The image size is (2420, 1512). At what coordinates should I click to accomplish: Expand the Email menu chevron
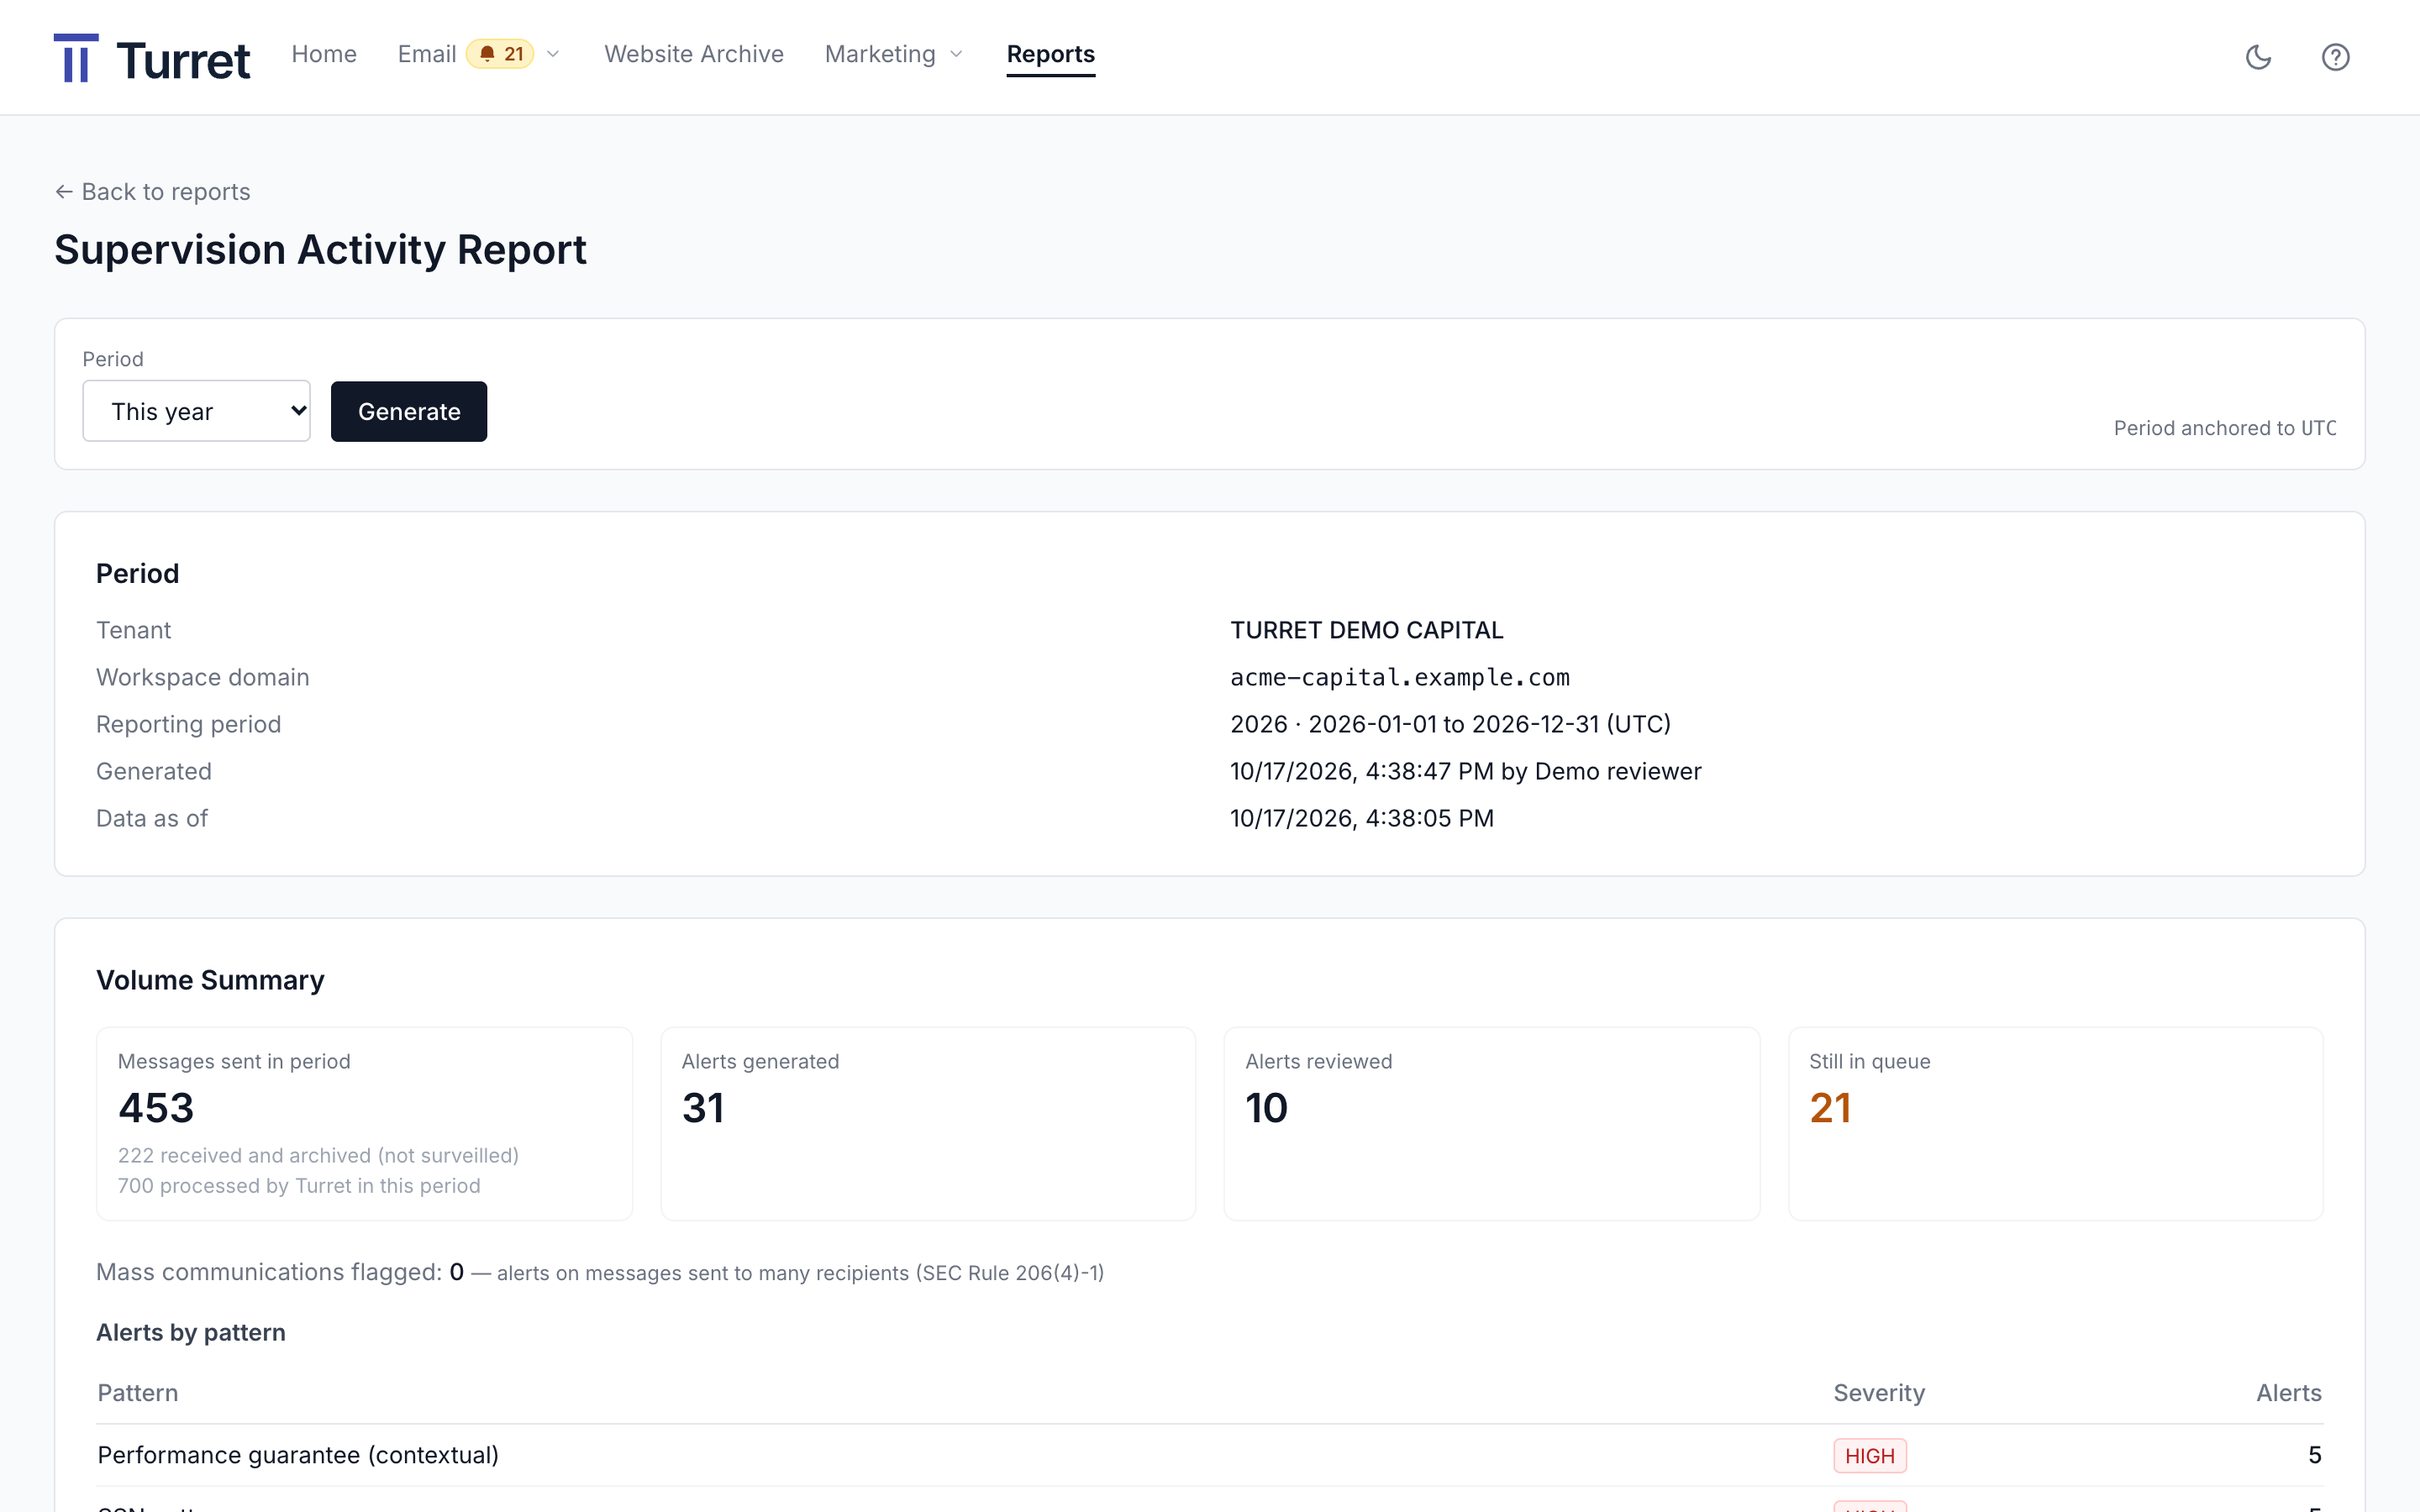553,54
